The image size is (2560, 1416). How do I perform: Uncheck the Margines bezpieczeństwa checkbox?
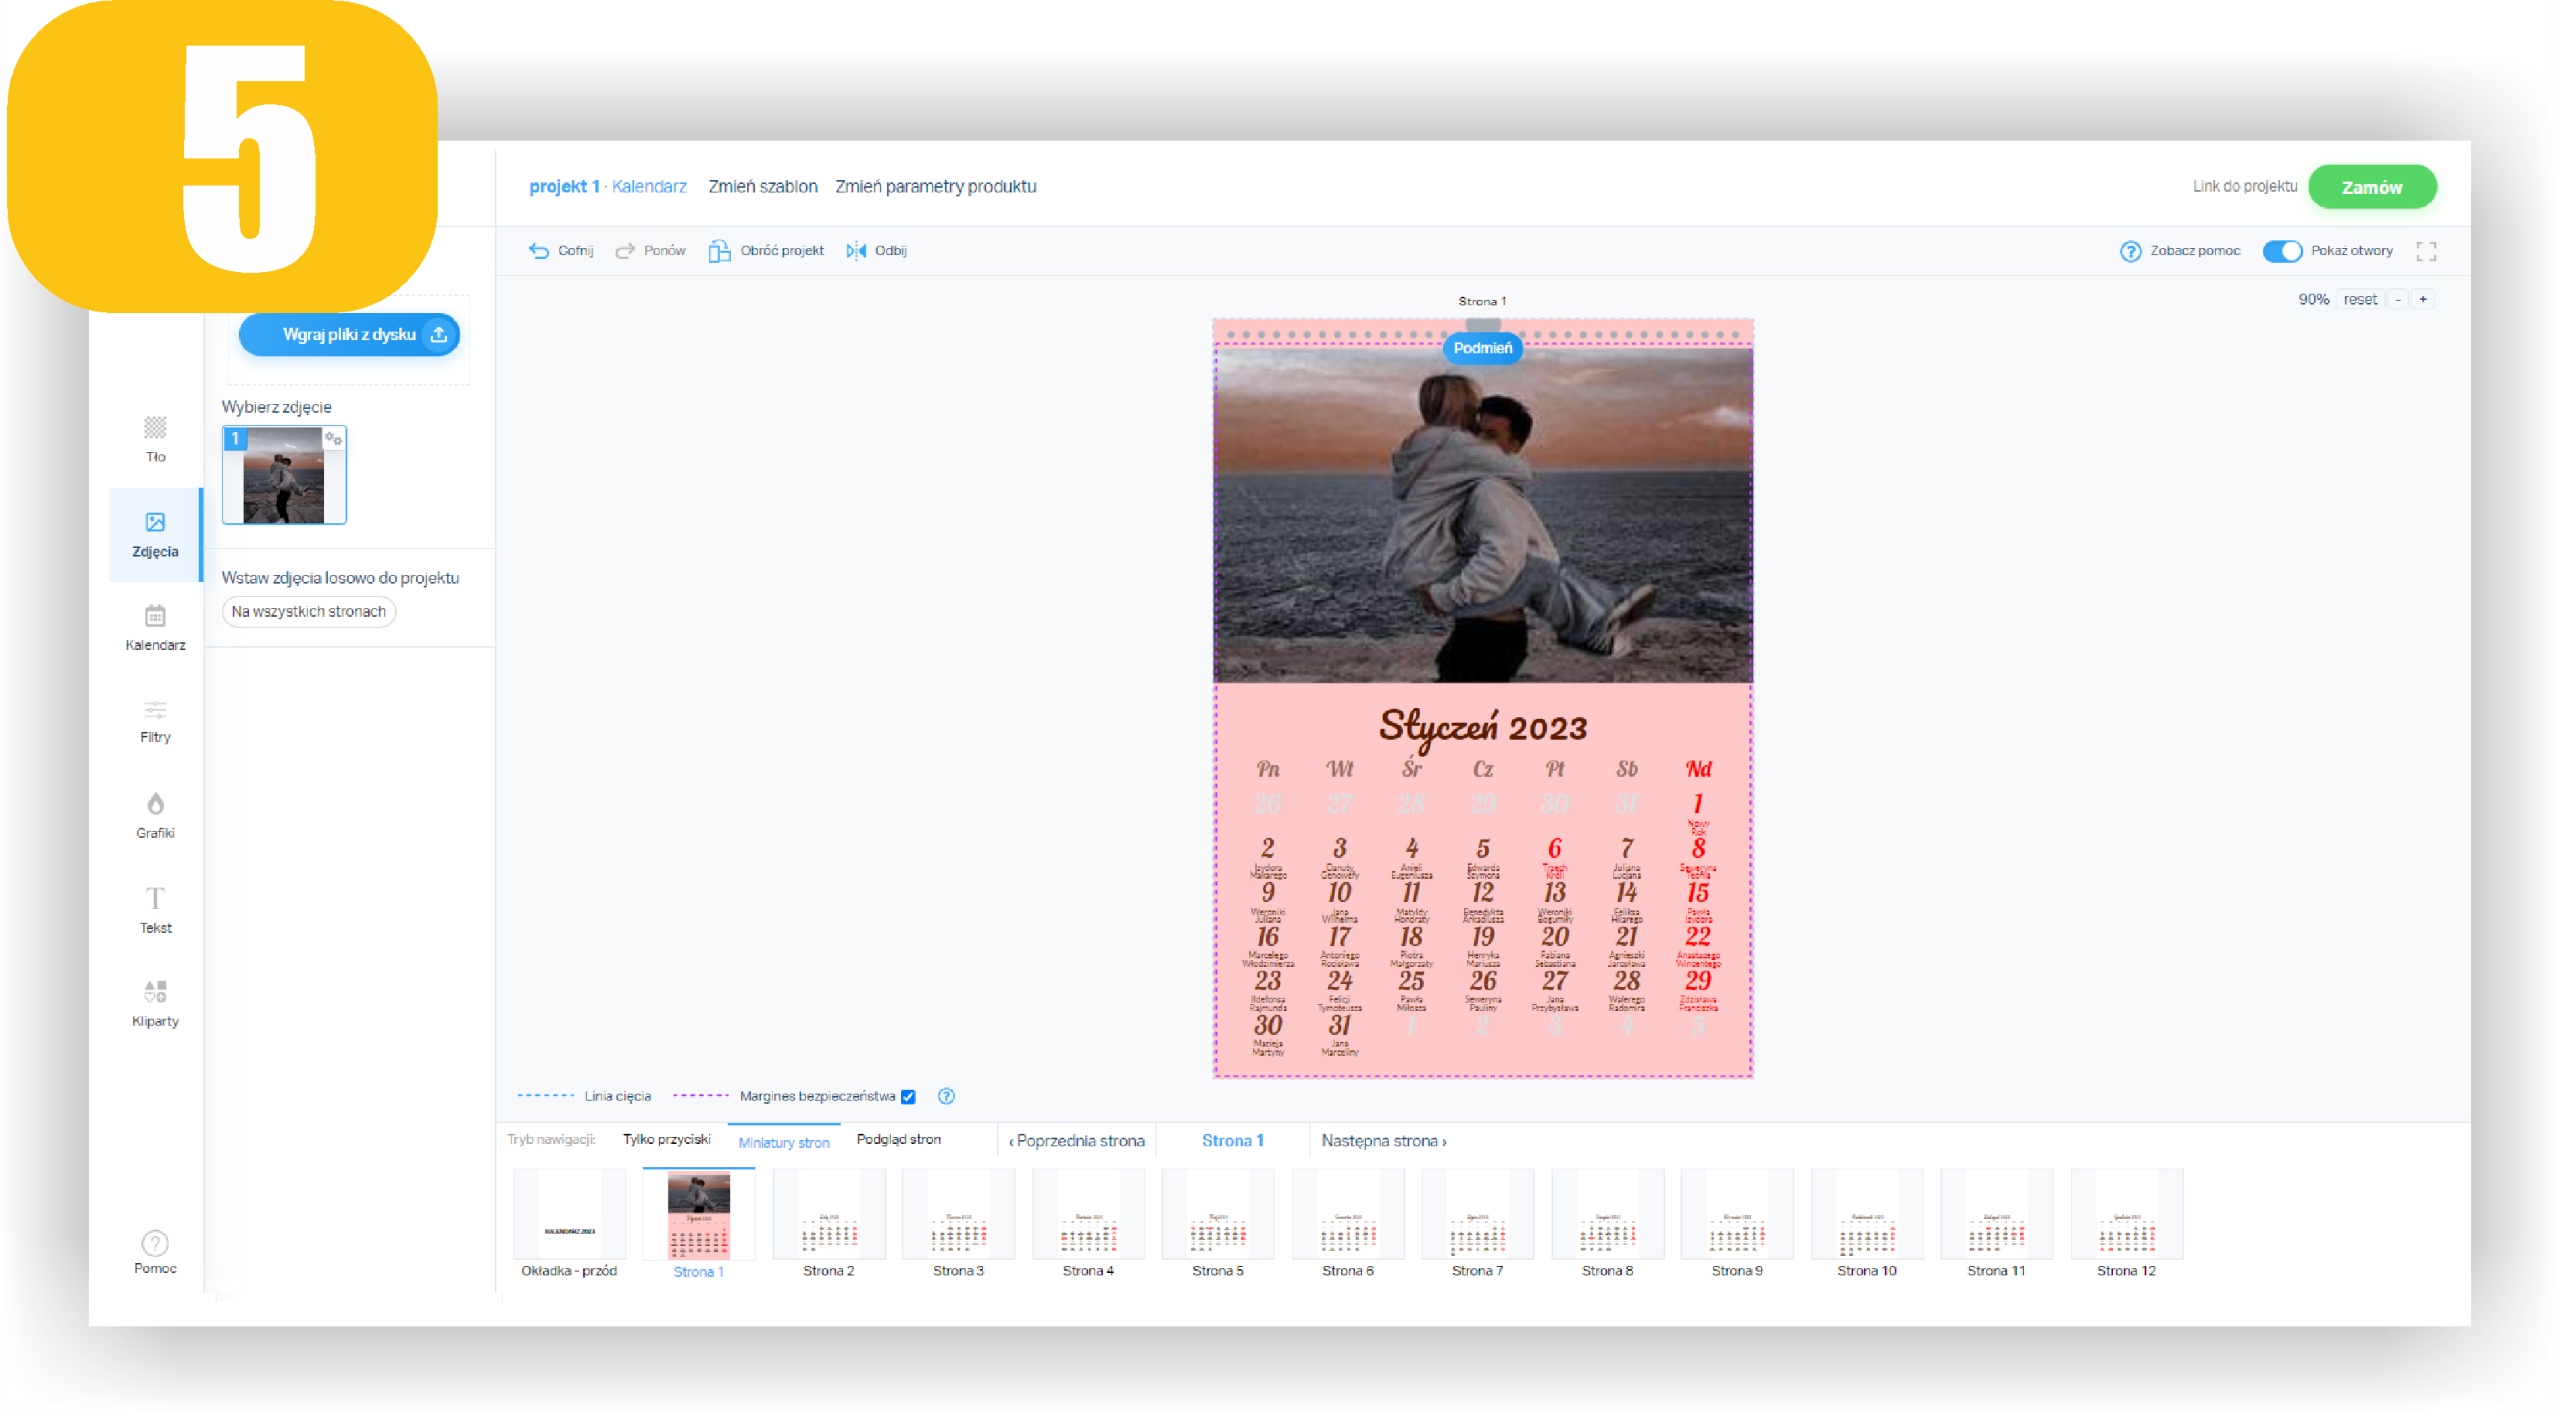[x=908, y=1097]
